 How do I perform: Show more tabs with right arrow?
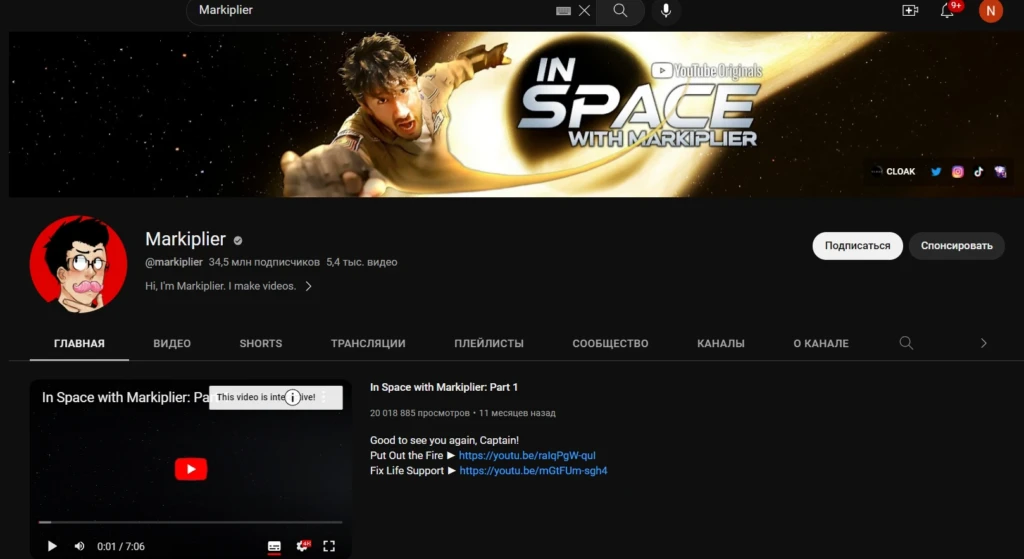(x=984, y=343)
